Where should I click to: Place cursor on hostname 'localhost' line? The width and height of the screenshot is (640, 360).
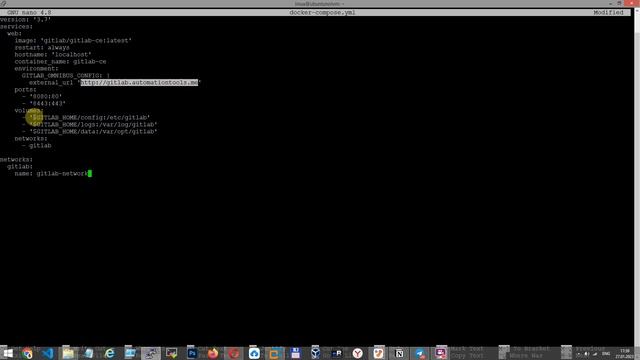coord(53,54)
